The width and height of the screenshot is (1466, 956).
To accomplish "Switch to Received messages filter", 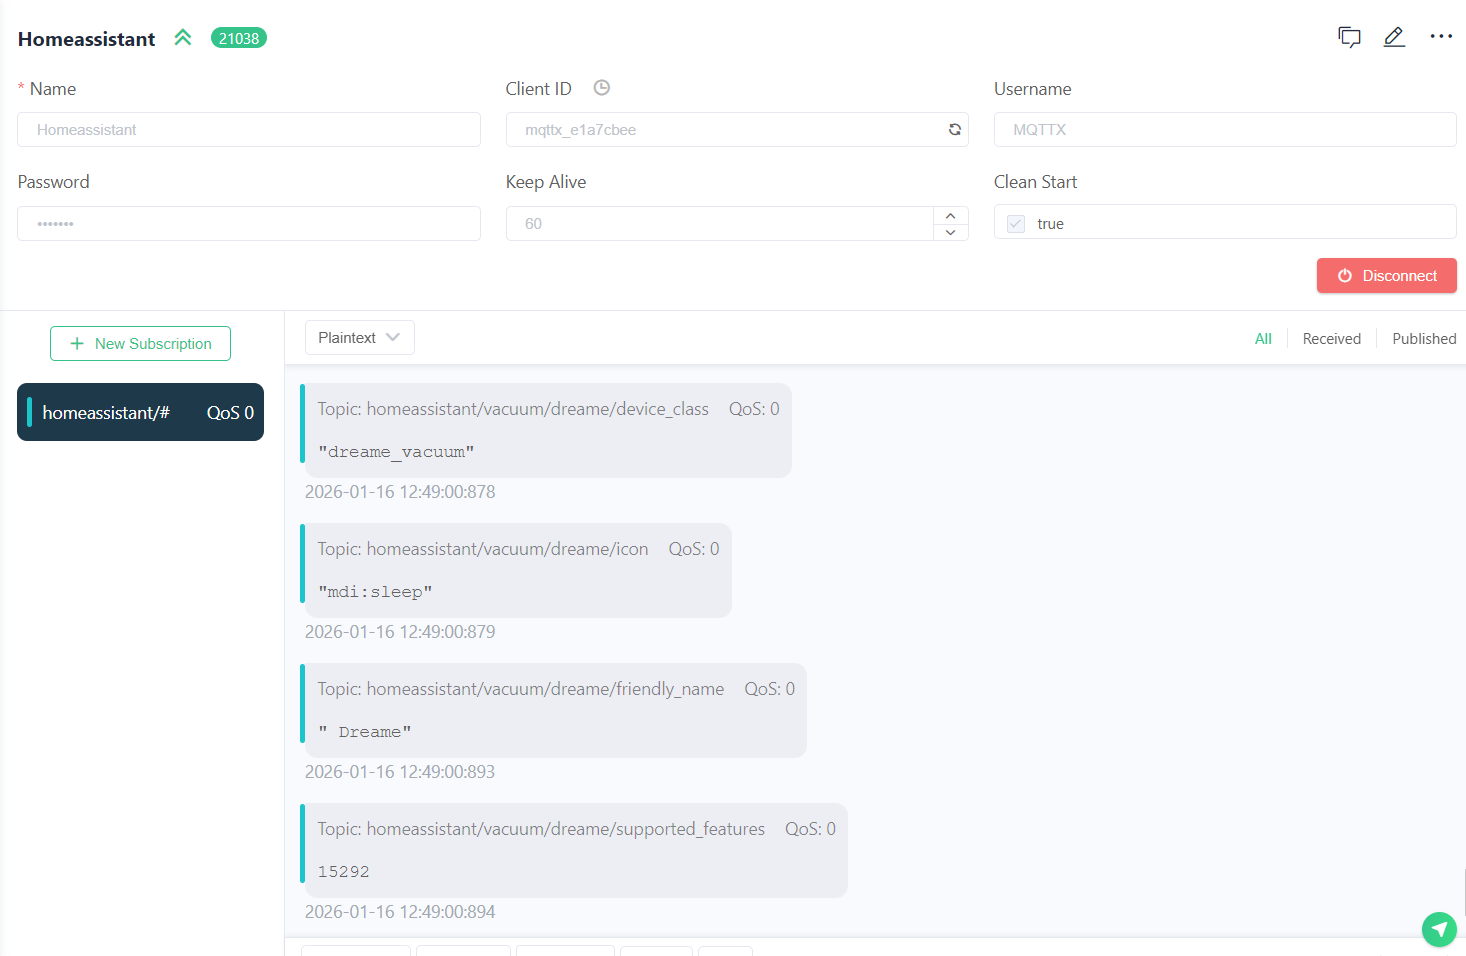I will pyautogui.click(x=1331, y=339).
